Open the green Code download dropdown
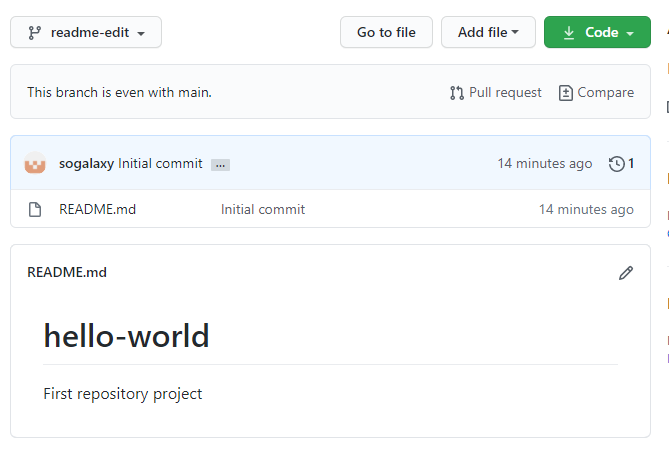 [597, 32]
